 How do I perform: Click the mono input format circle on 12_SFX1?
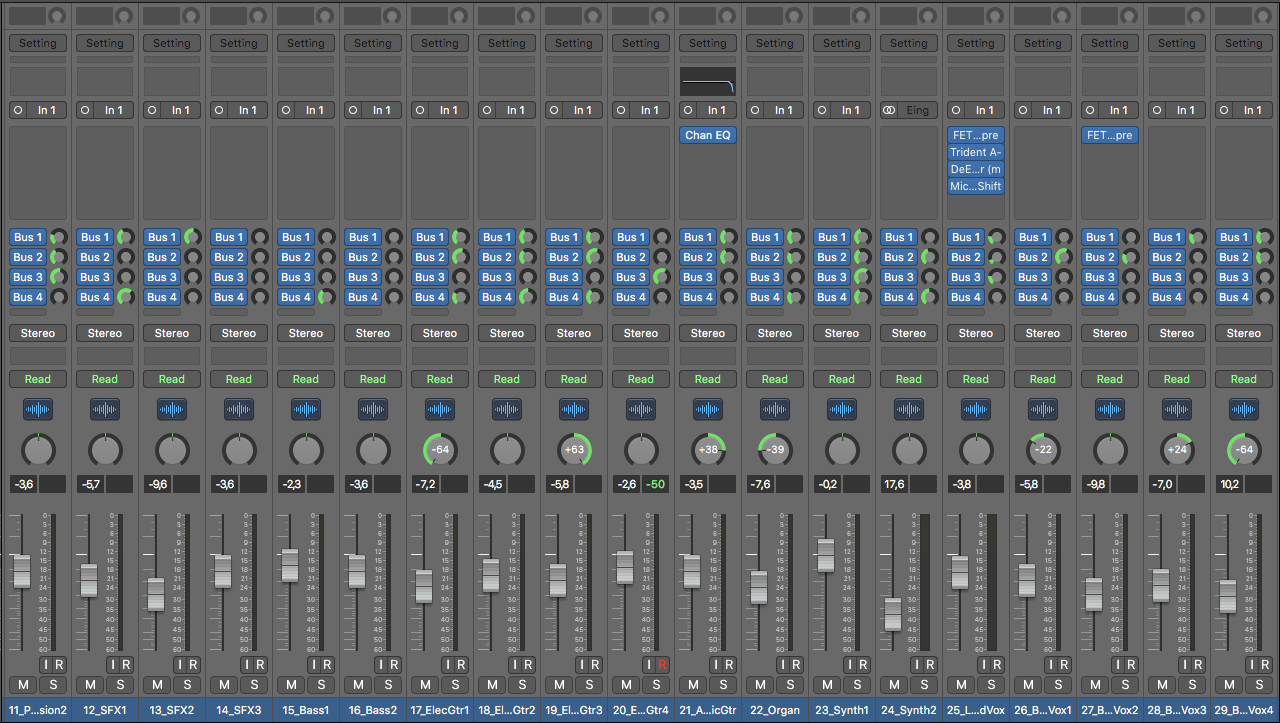click(x=86, y=110)
